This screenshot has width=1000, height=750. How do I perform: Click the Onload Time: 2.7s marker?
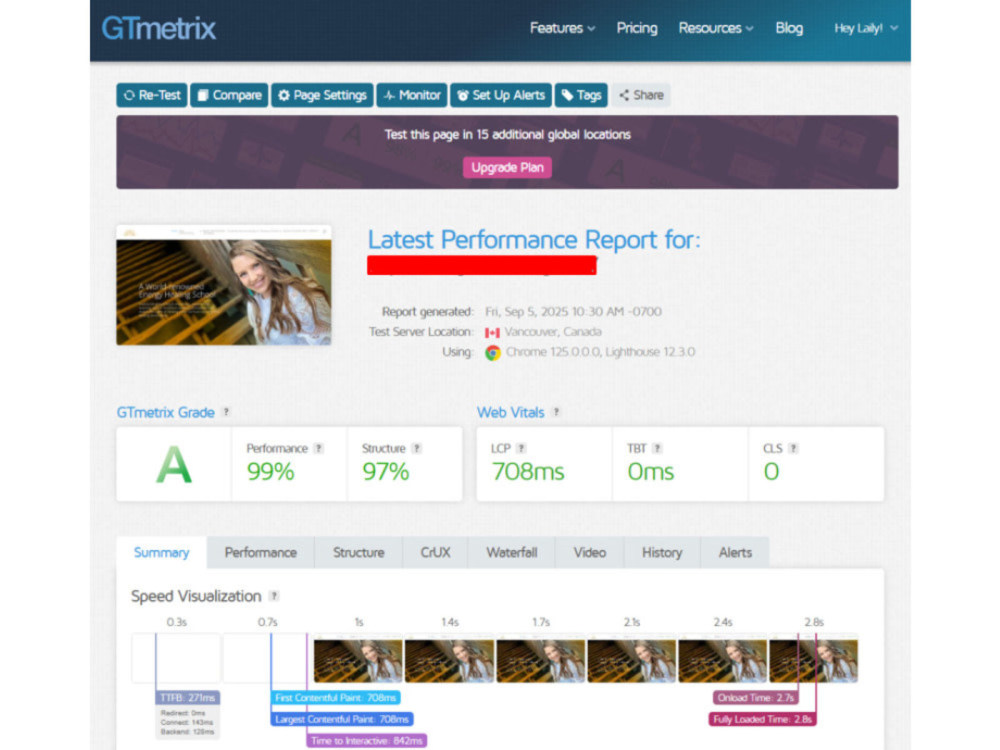click(x=756, y=698)
